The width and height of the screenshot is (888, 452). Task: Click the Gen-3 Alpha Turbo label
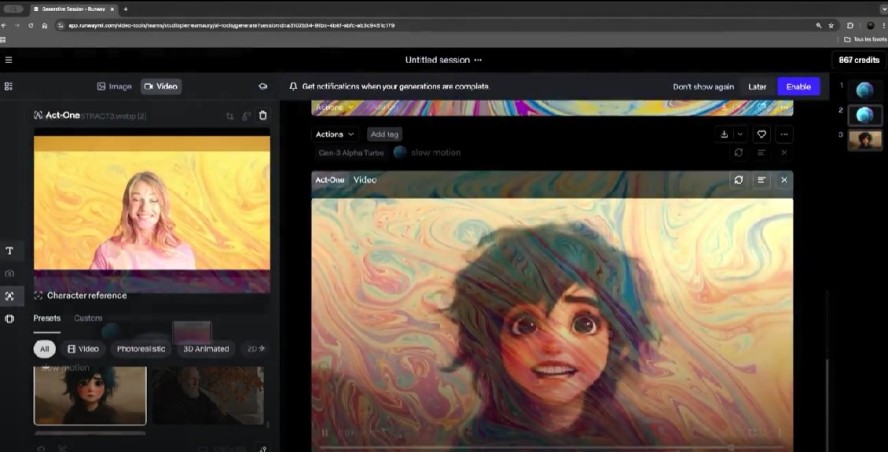point(351,152)
